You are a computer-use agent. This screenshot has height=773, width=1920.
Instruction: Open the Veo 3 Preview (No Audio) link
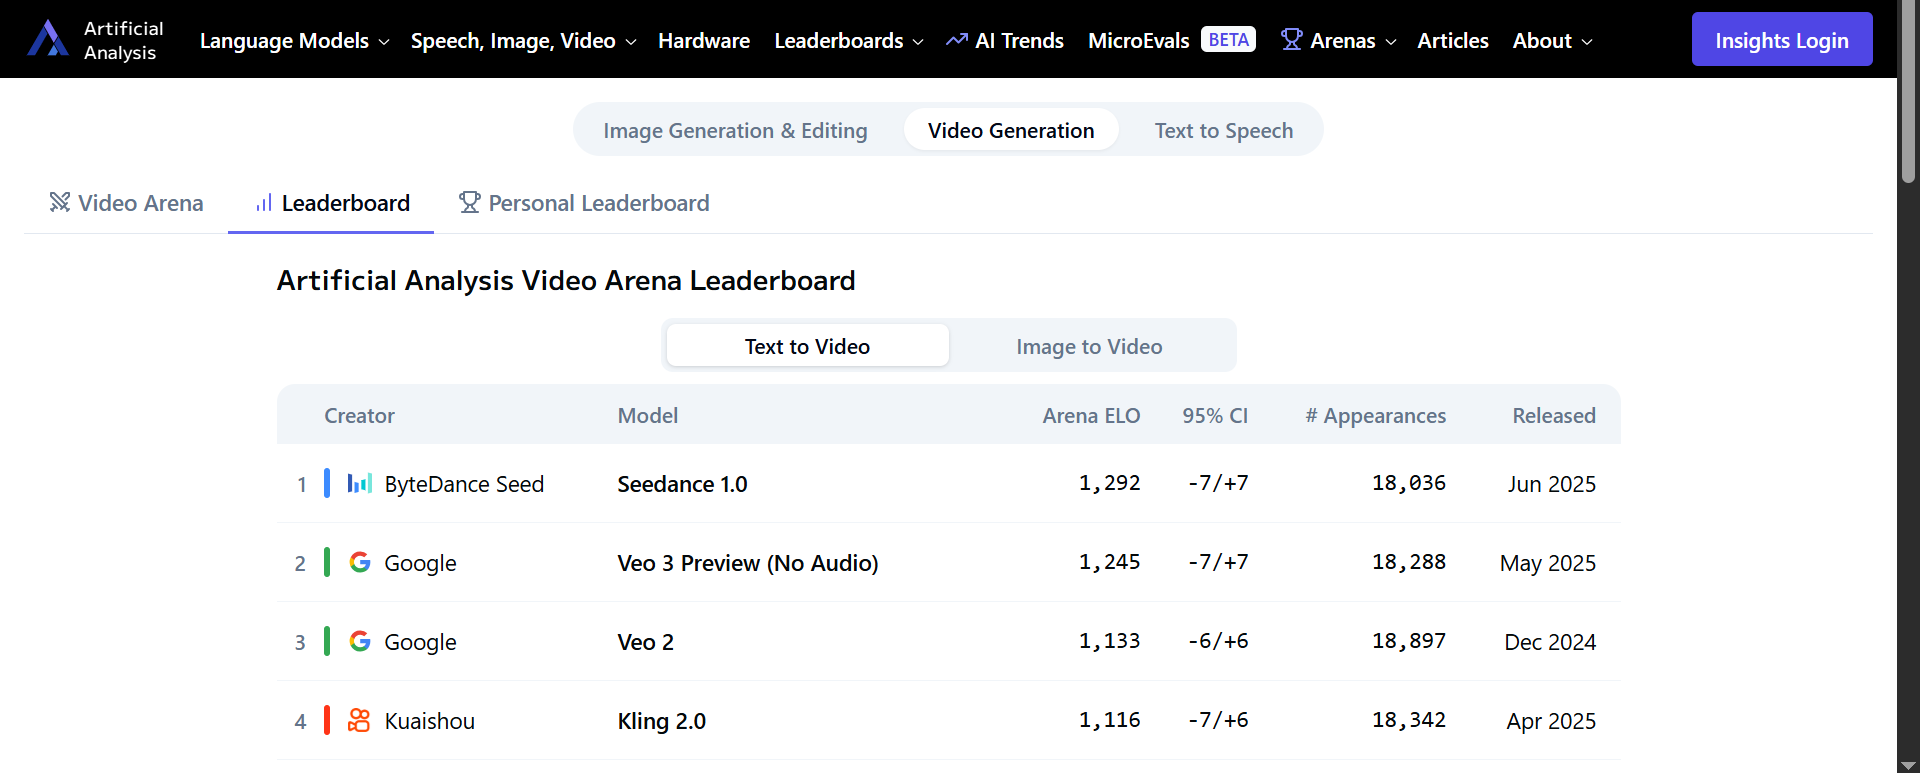pos(748,563)
